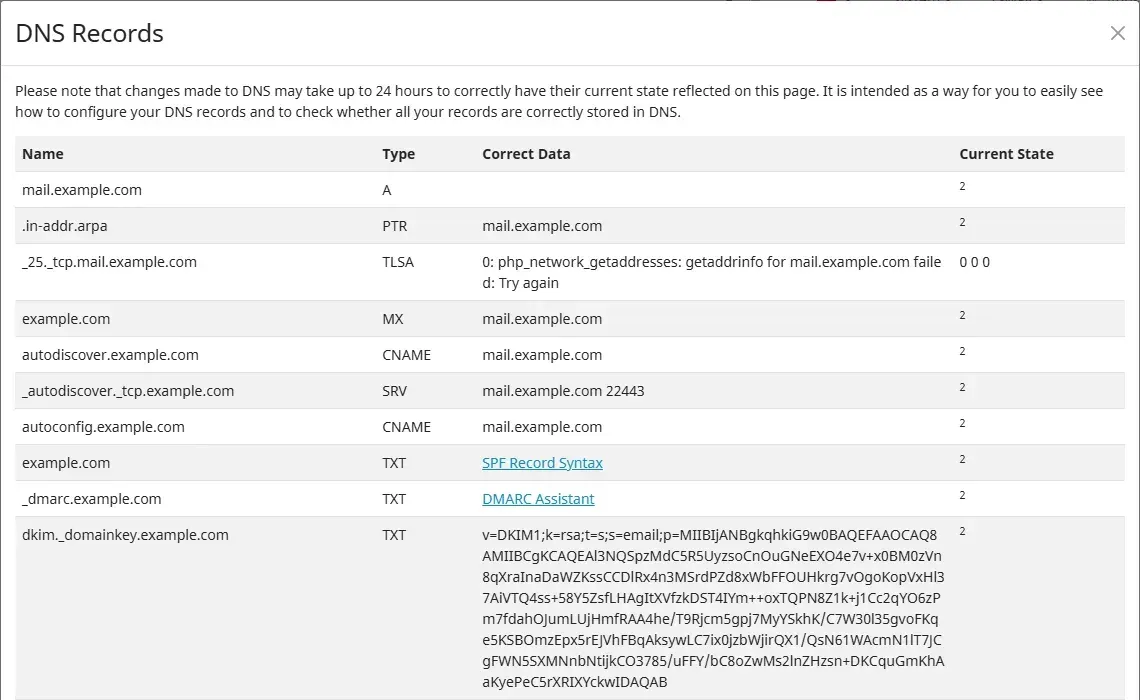The image size is (1140, 700).
Task: Click the Current State column header
Action: [1006, 154]
